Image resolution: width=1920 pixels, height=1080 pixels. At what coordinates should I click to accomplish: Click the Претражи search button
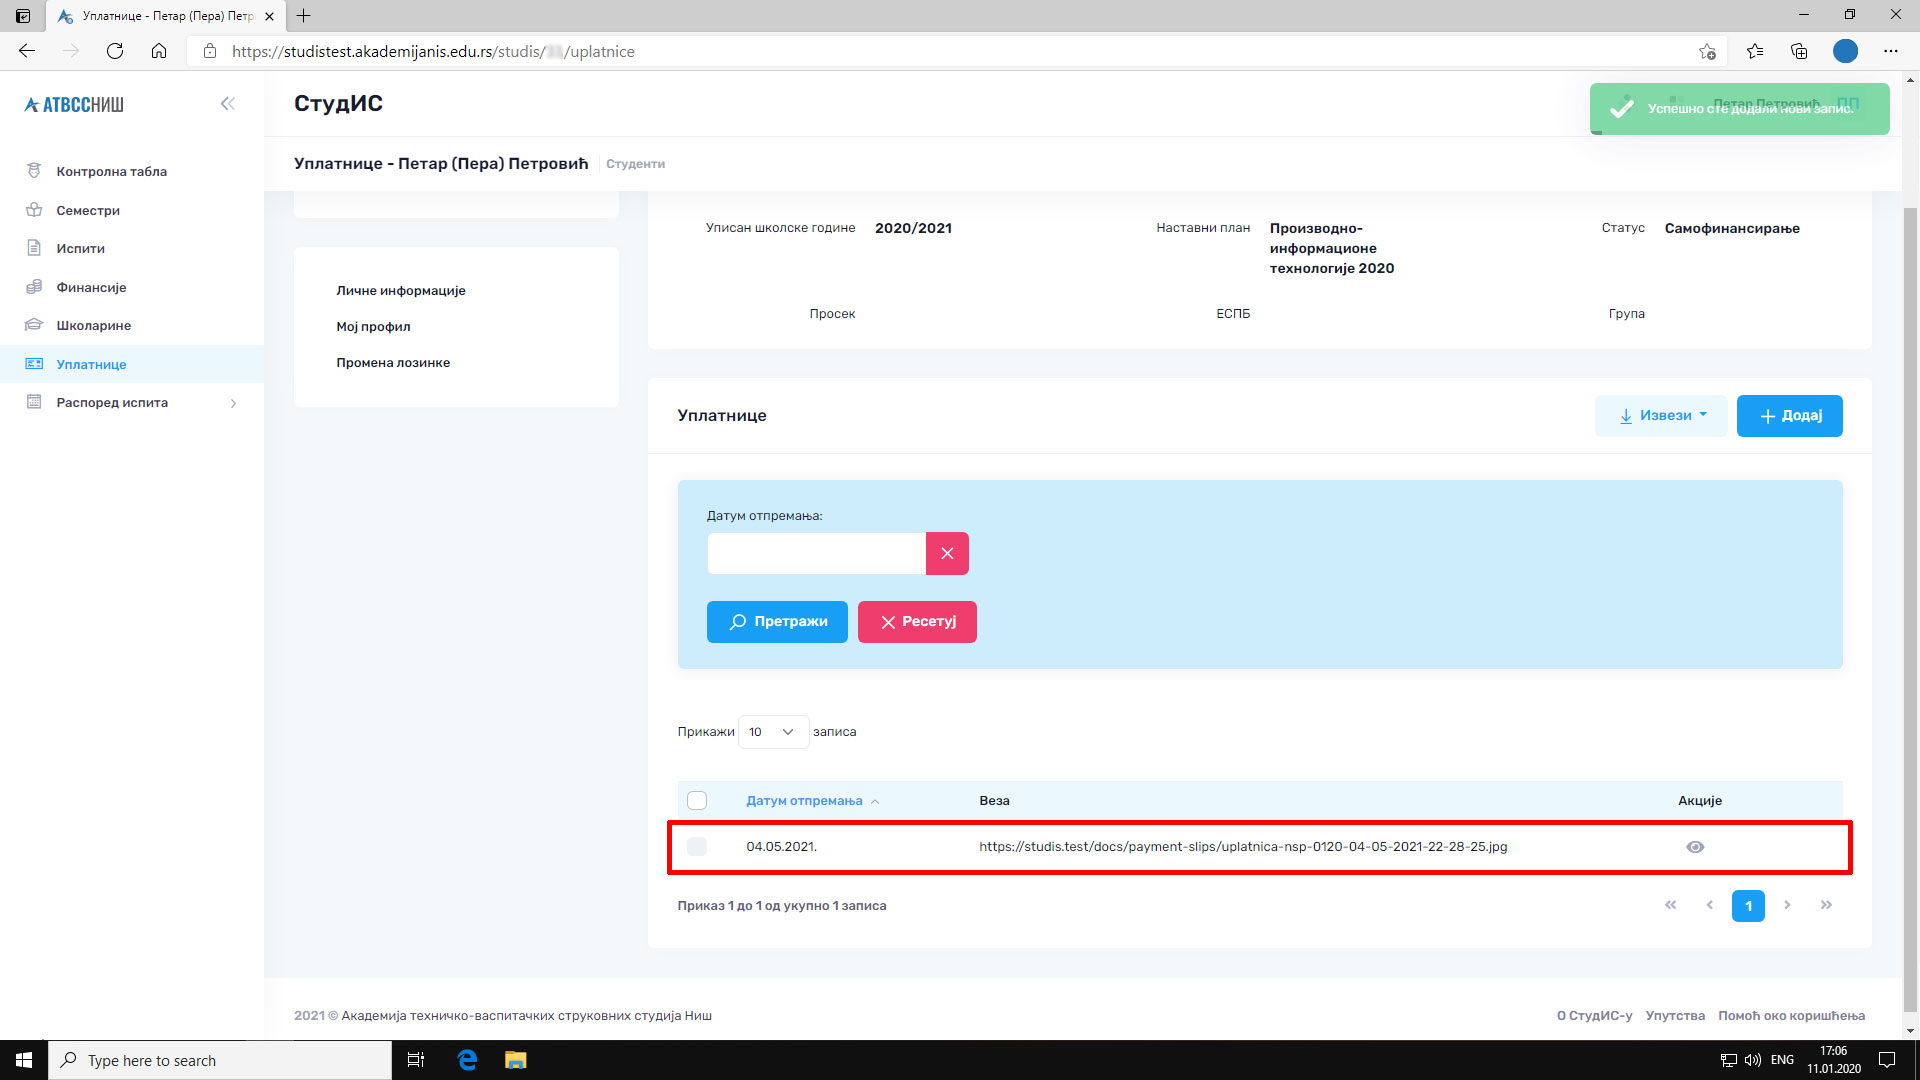(x=777, y=622)
